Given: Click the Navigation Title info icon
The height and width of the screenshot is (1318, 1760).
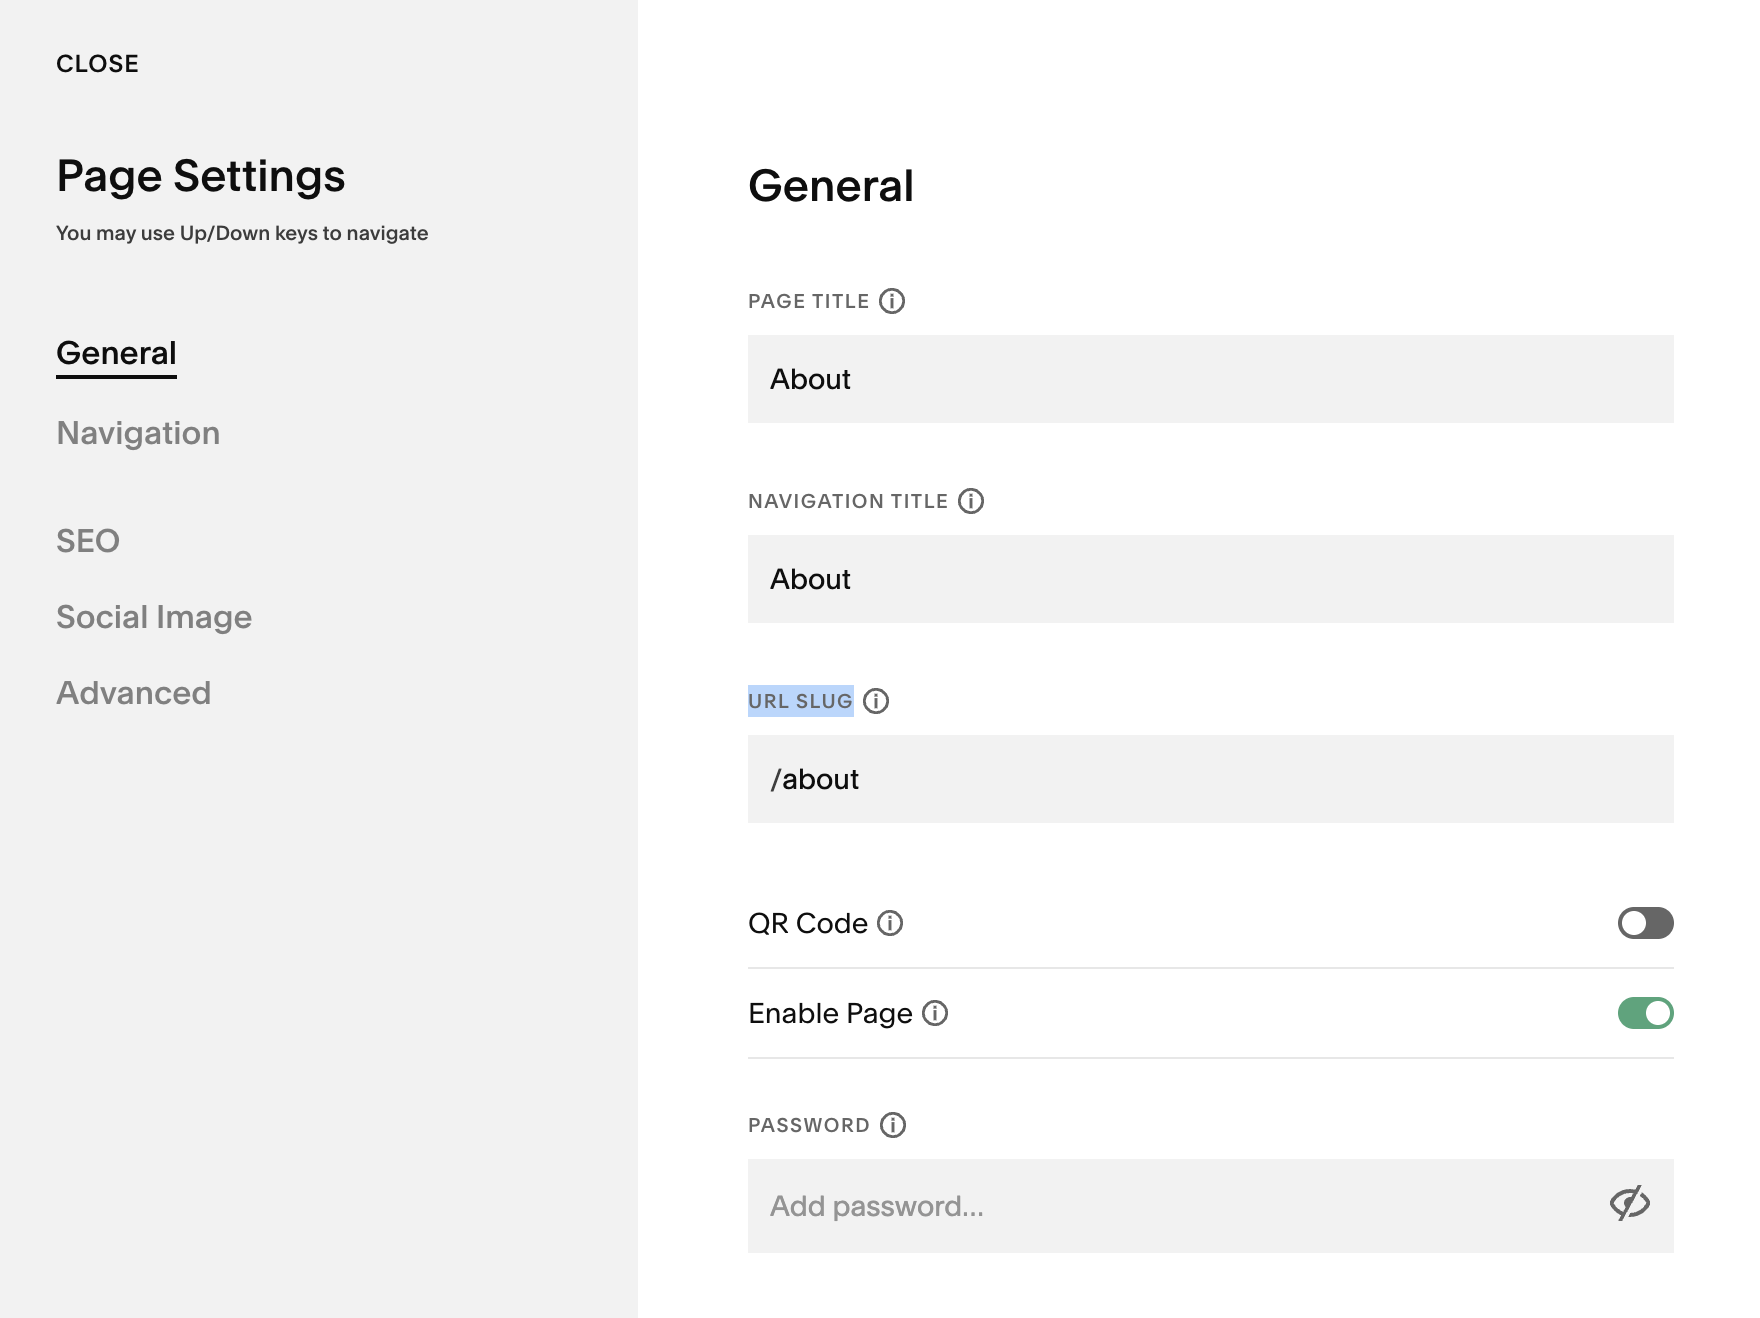Looking at the screenshot, I should point(971,501).
